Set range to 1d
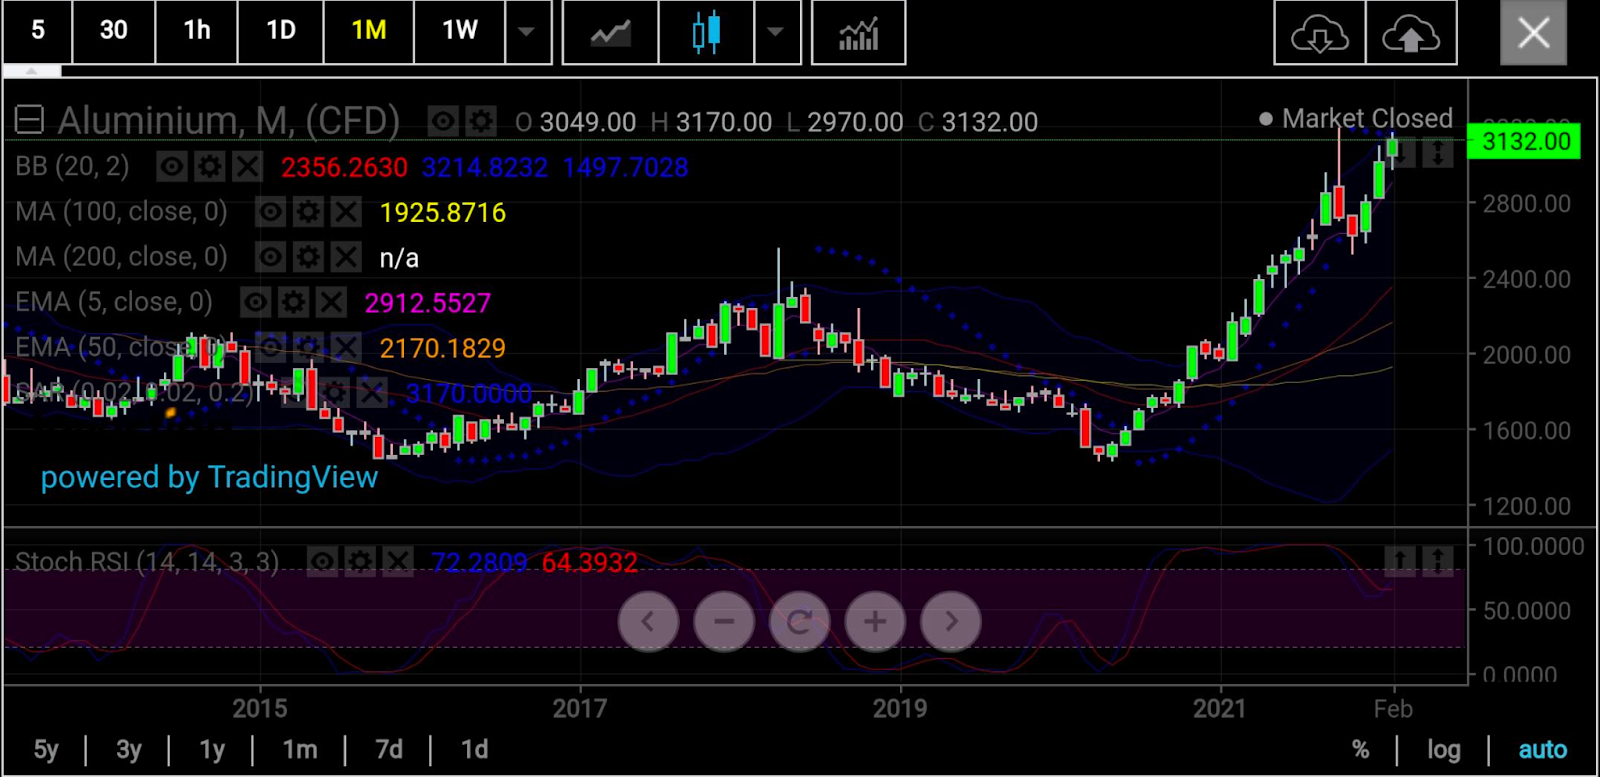This screenshot has width=1600, height=777. click(475, 750)
